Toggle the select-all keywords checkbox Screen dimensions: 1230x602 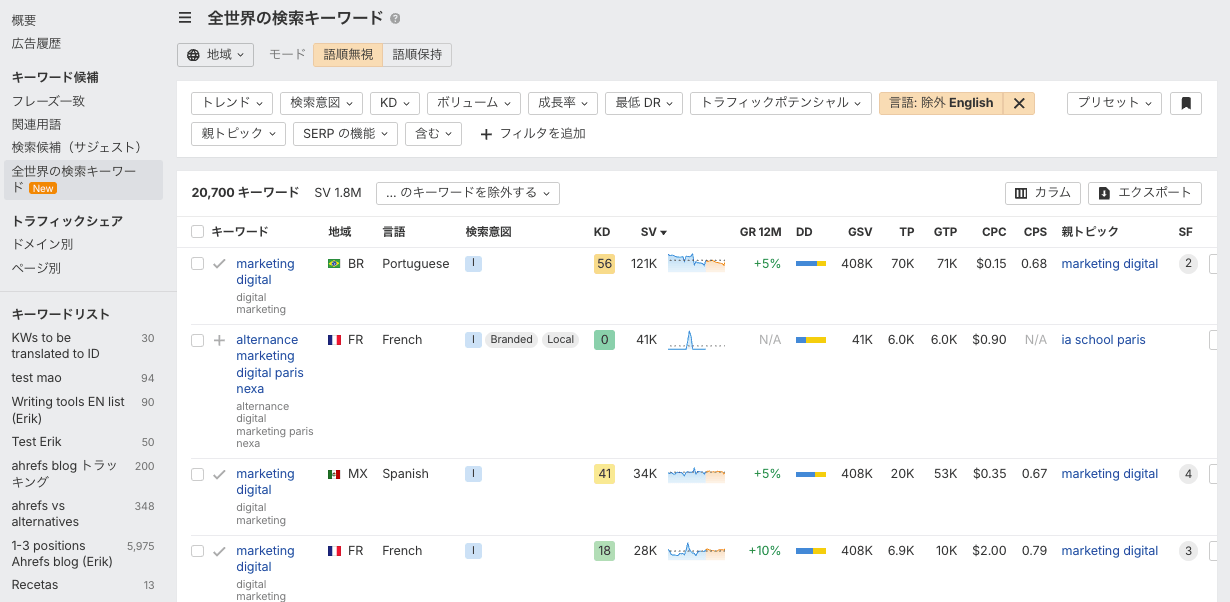click(x=198, y=232)
